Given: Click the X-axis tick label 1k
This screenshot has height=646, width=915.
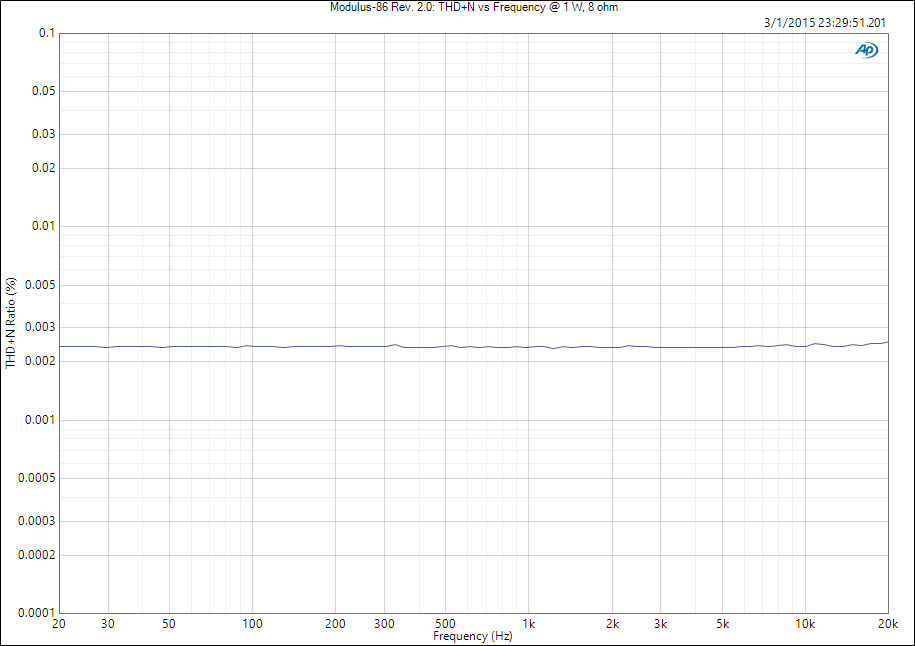Looking at the screenshot, I should point(529,624).
